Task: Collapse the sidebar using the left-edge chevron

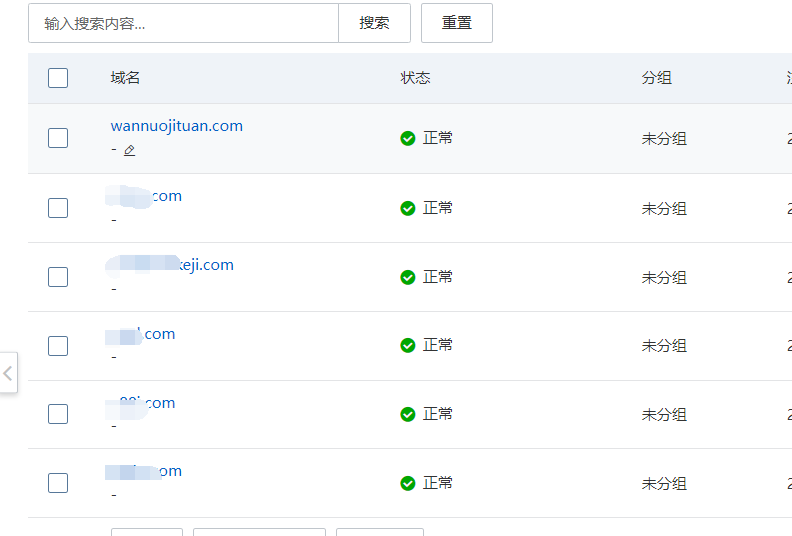Action: click(8, 373)
